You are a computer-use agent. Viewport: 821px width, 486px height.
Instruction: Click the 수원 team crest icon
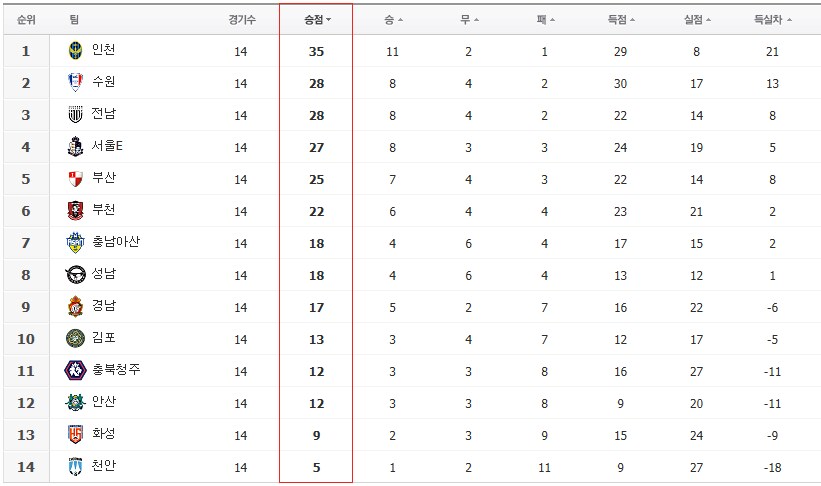(75, 82)
